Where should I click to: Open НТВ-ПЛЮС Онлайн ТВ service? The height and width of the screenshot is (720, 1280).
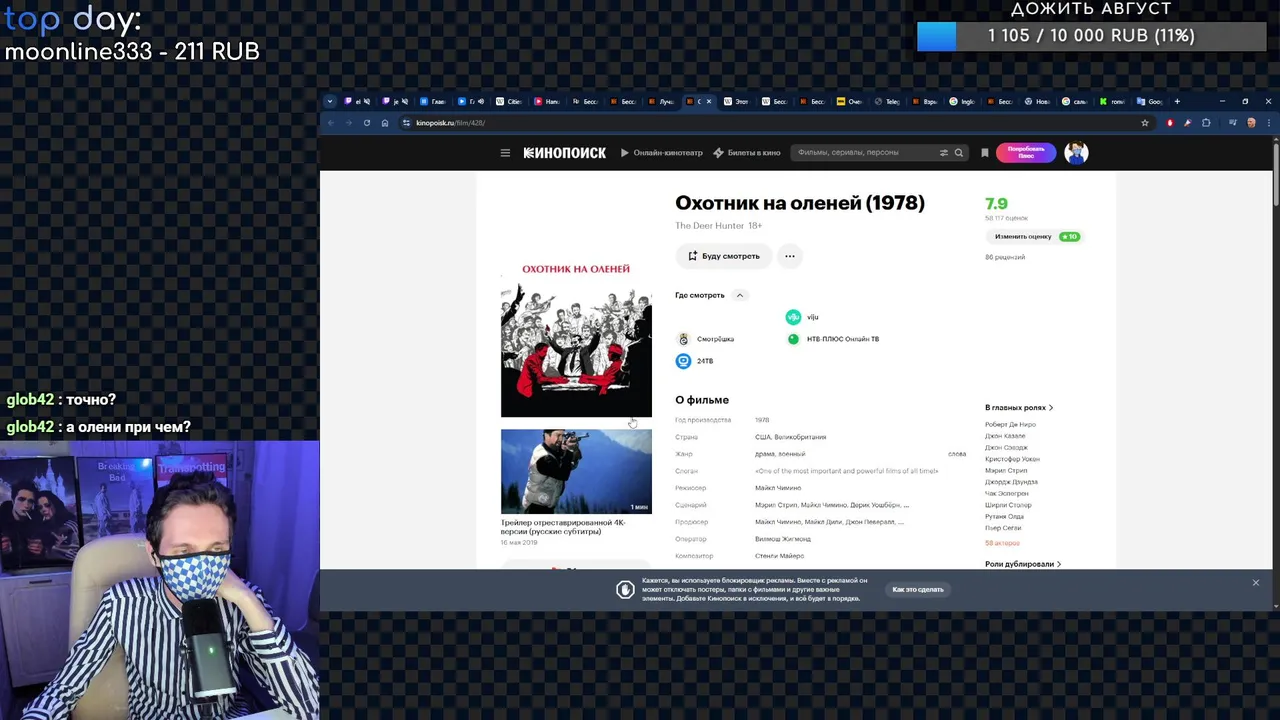(x=833, y=339)
